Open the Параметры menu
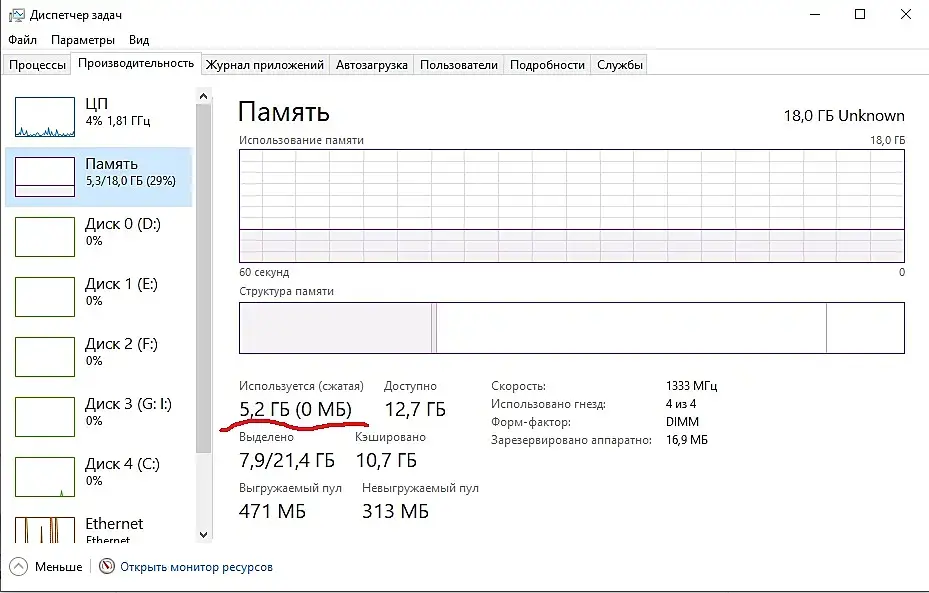The height and width of the screenshot is (593, 929). [x=83, y=40]
